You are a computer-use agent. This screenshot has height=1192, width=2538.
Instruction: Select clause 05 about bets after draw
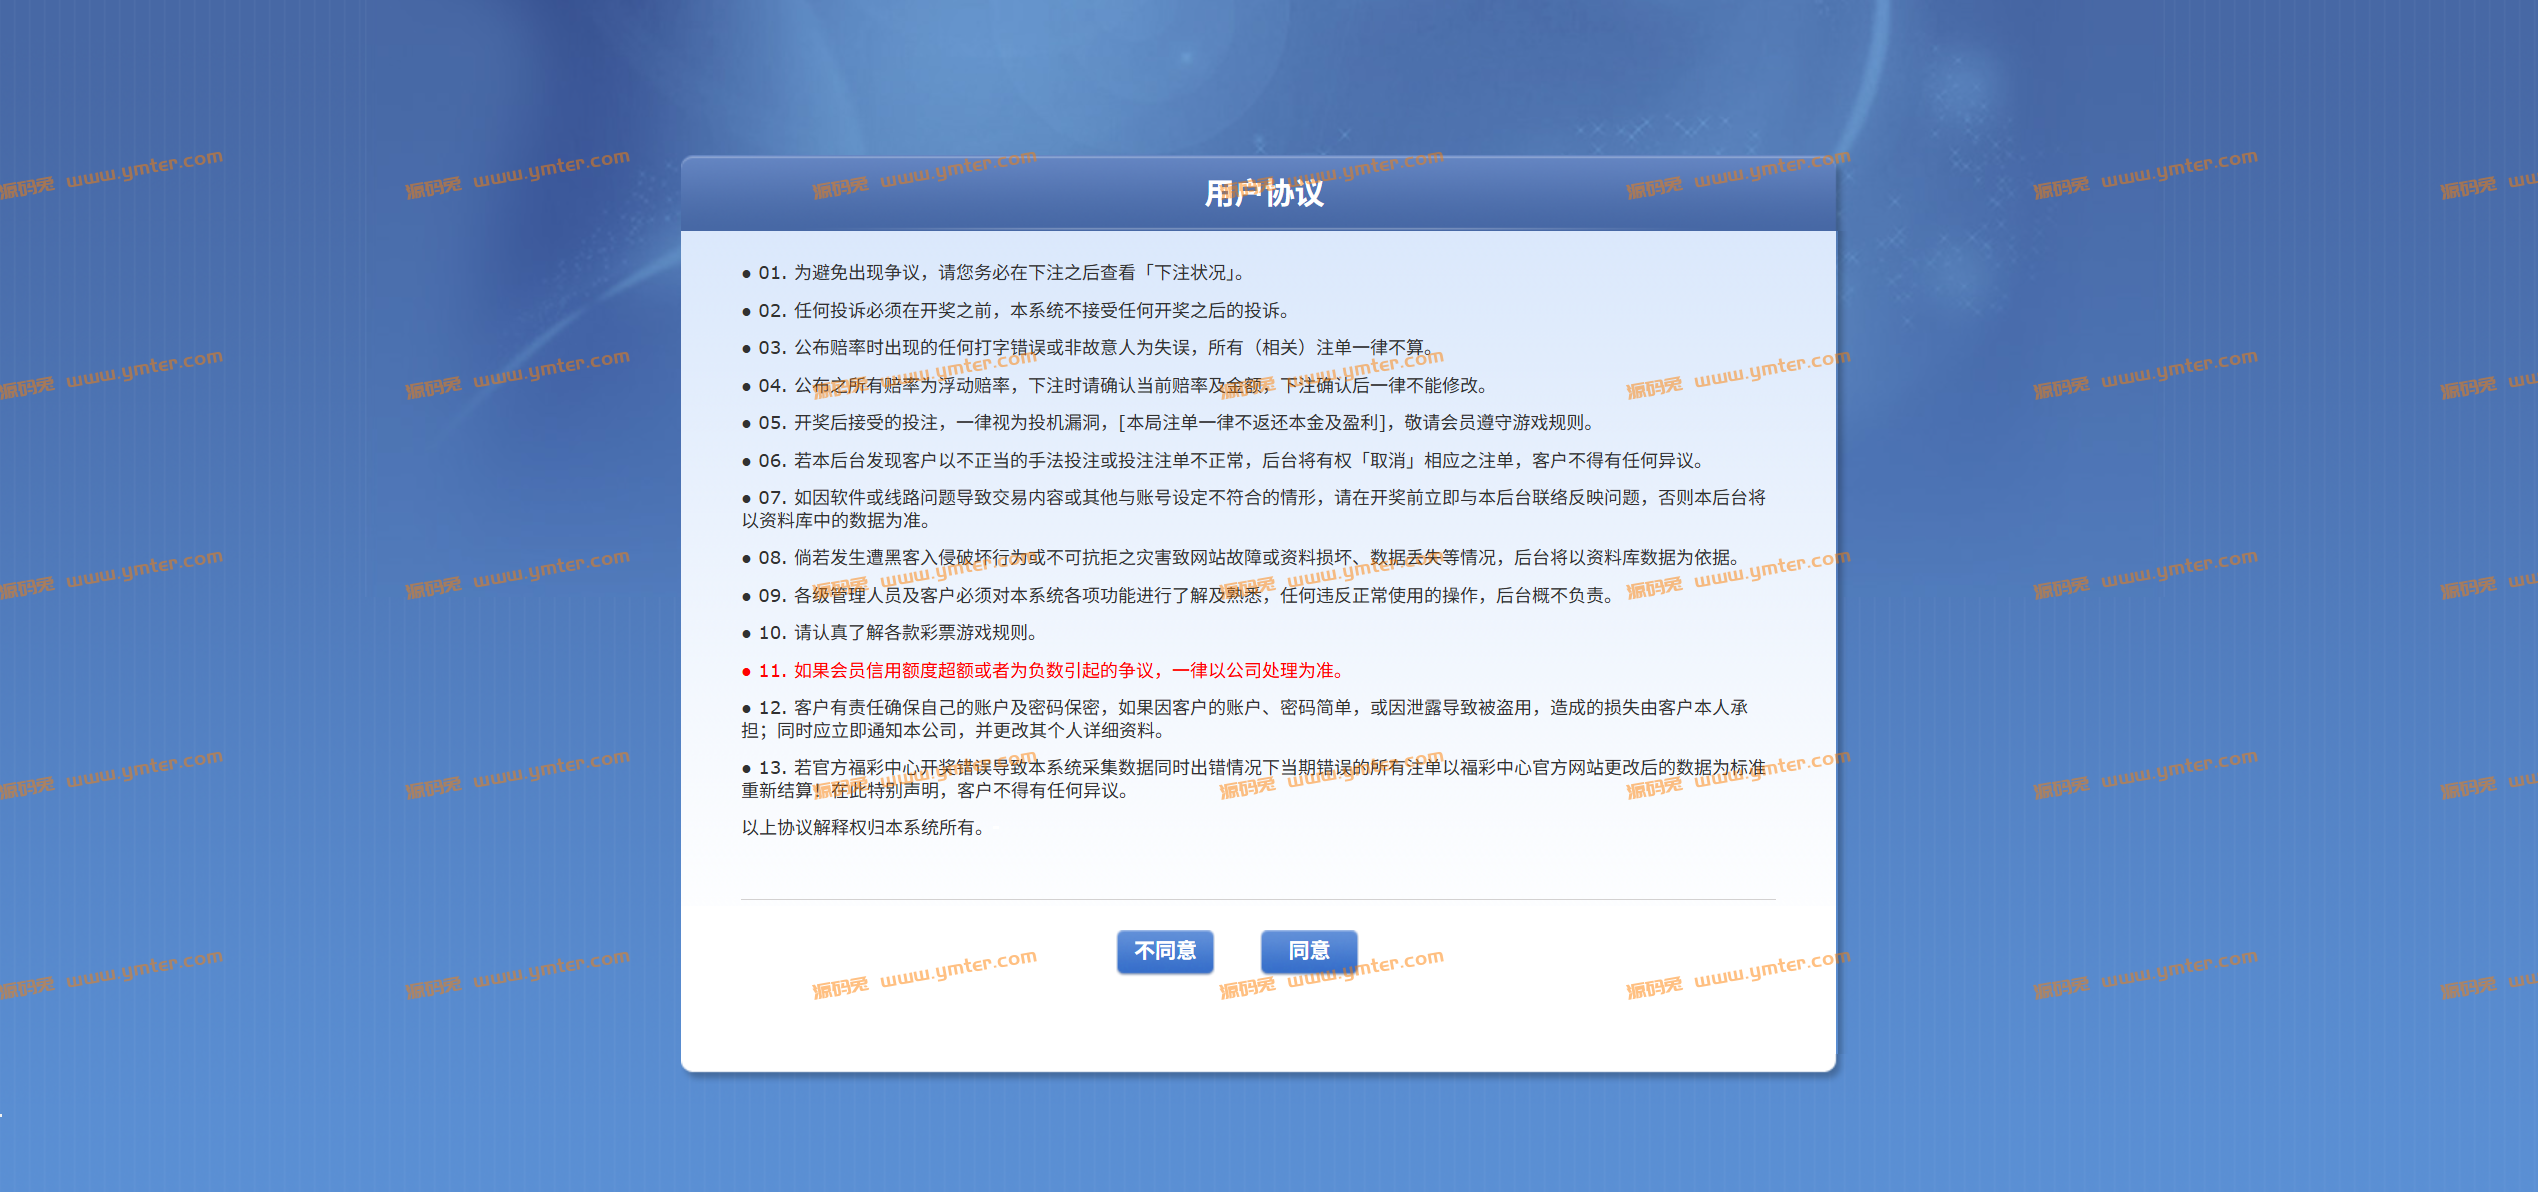tap(1170, 423)
